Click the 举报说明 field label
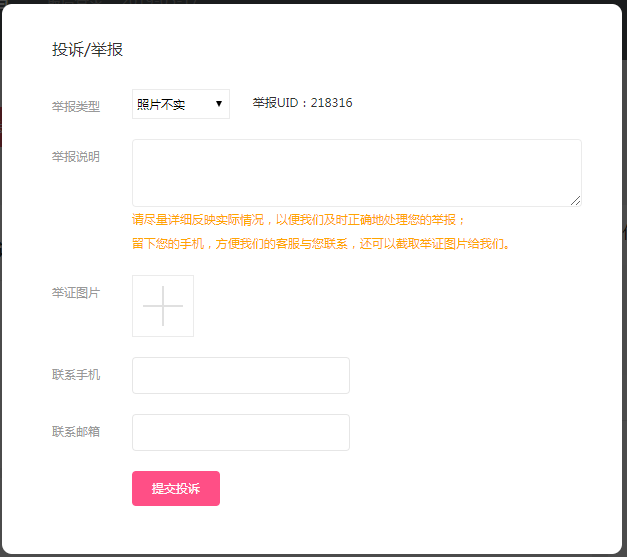The height and width of the screenshot is (557, 627). coord(76,157)
